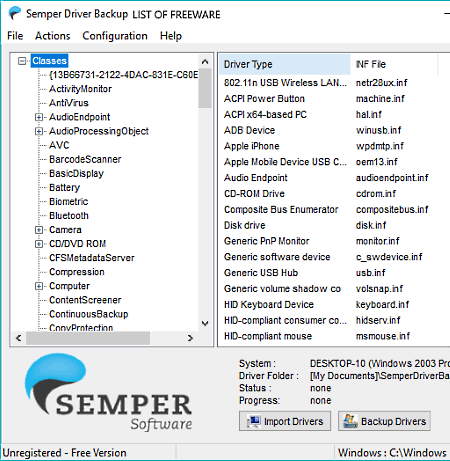Select the ContinuousBackup class
Viewport: 450px width, 461px height.
(89, 314)
